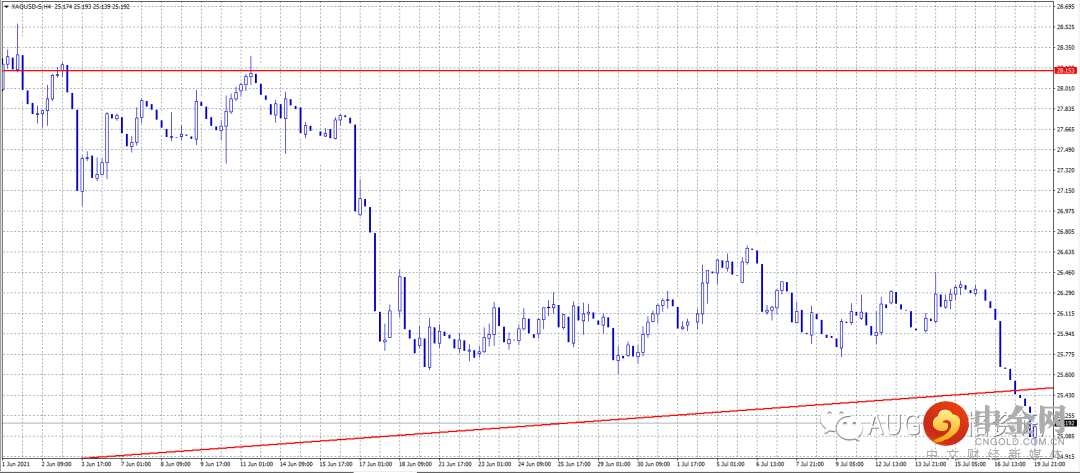Click the 27.490 price axis label
The height and width of the screenshot is (473, 1080).
click(x=1065, y=149)
